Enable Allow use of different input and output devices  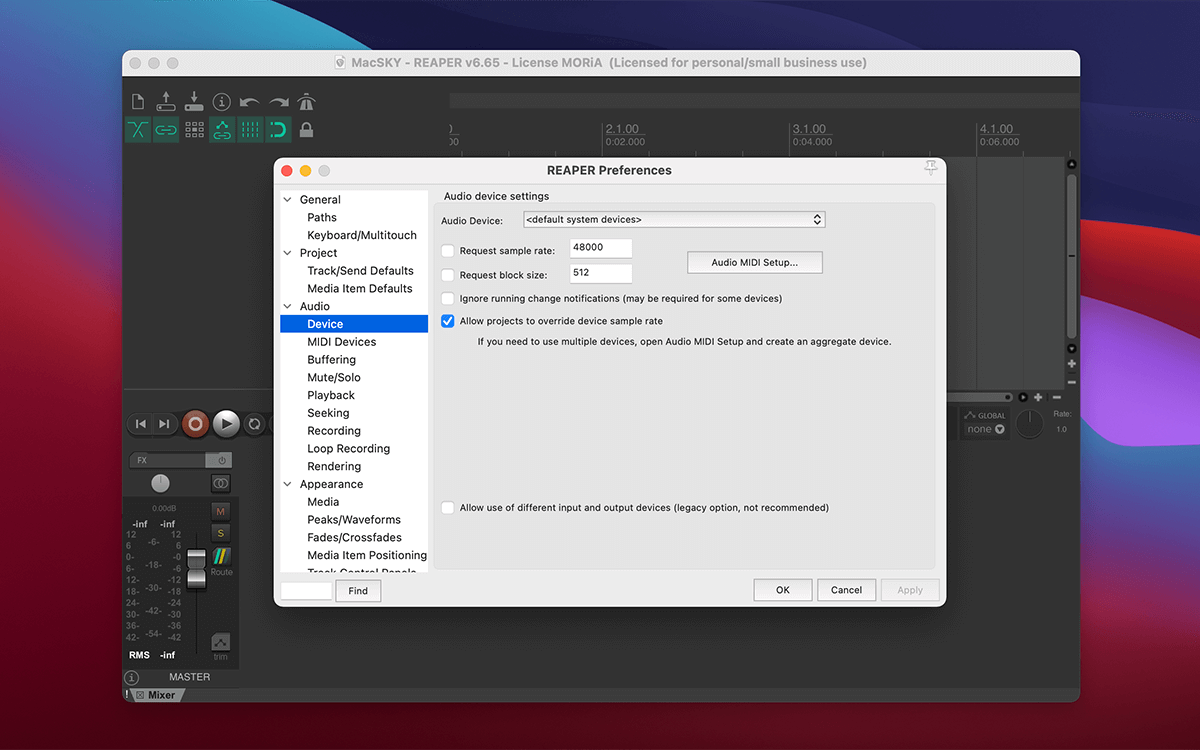[x=448, y=508]
